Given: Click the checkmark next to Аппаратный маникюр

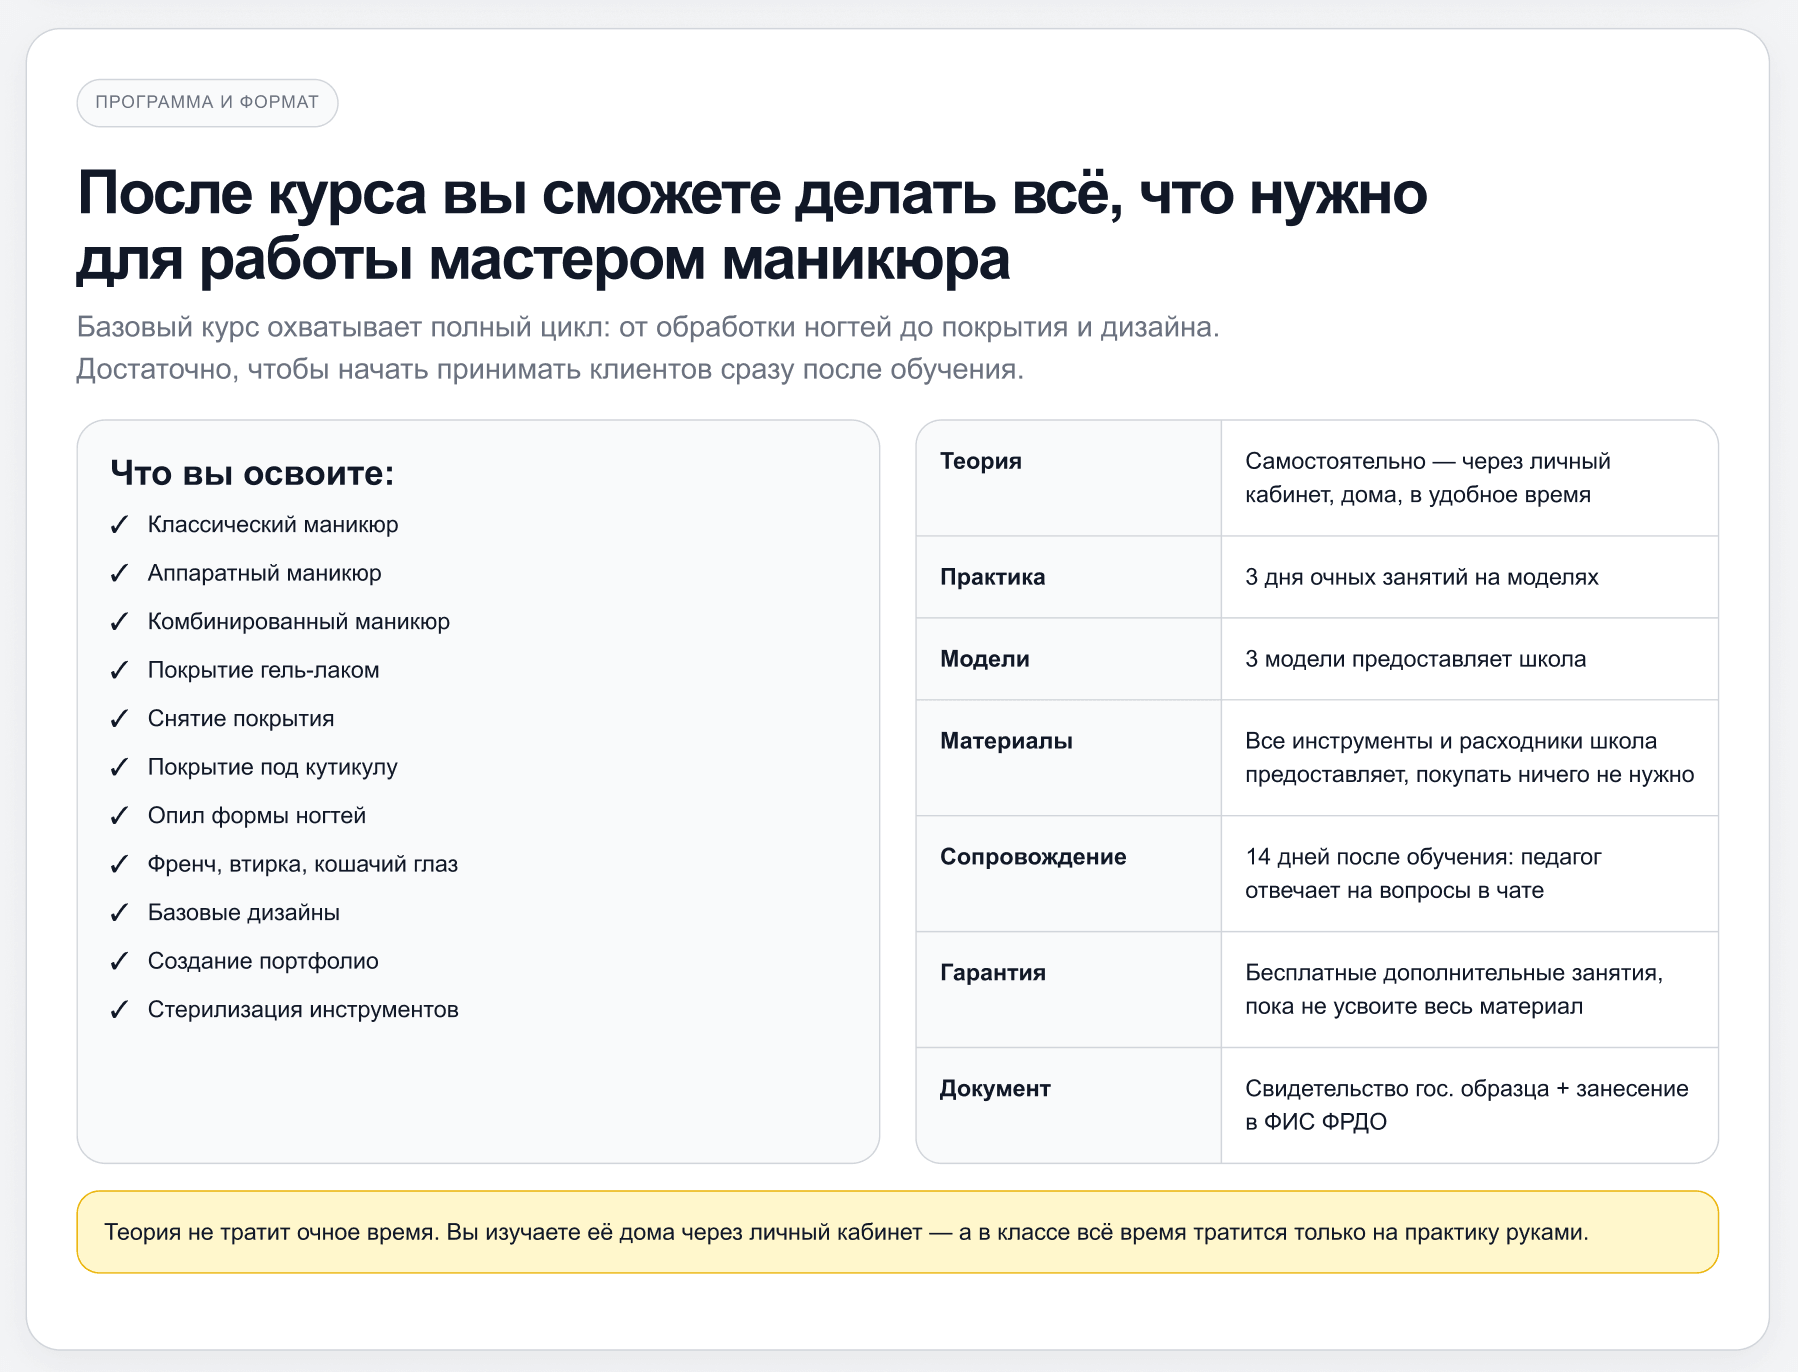Looking at the screenshot, I should pyautogui.click(x=119, y=573).
